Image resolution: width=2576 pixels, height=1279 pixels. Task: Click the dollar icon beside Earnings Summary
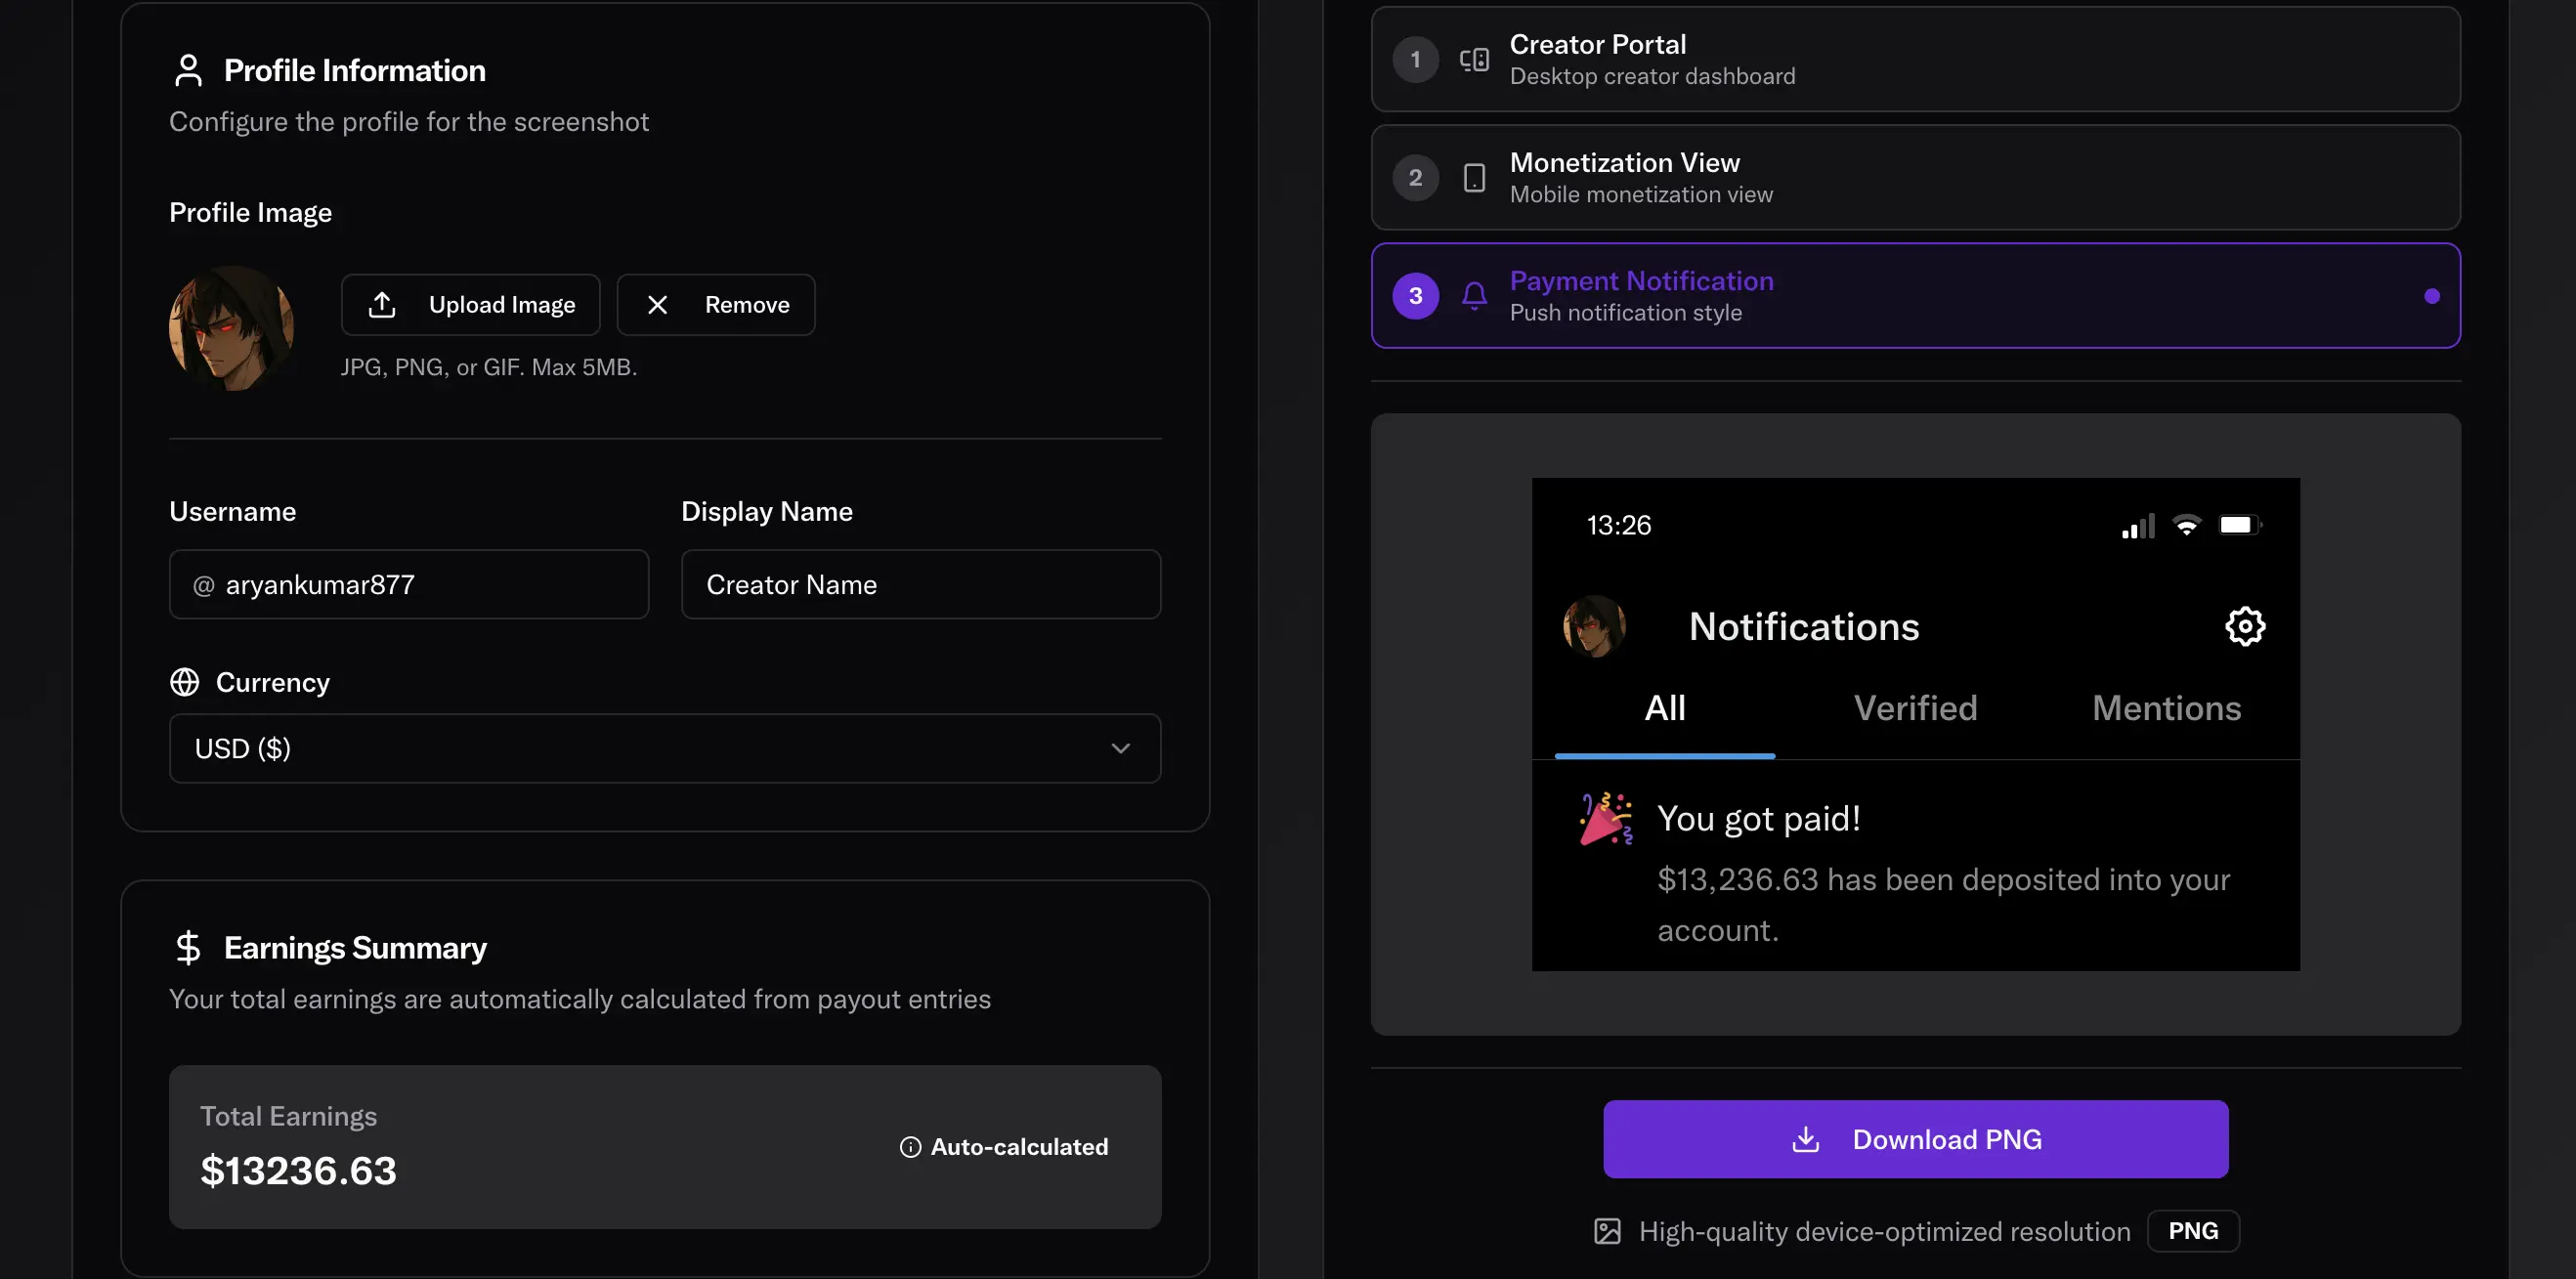190,947
